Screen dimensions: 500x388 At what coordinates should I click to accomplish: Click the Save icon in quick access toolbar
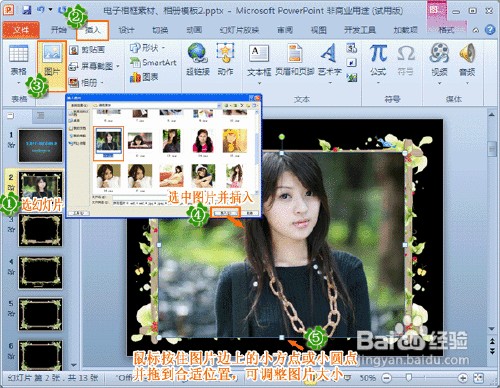[27, 10]
